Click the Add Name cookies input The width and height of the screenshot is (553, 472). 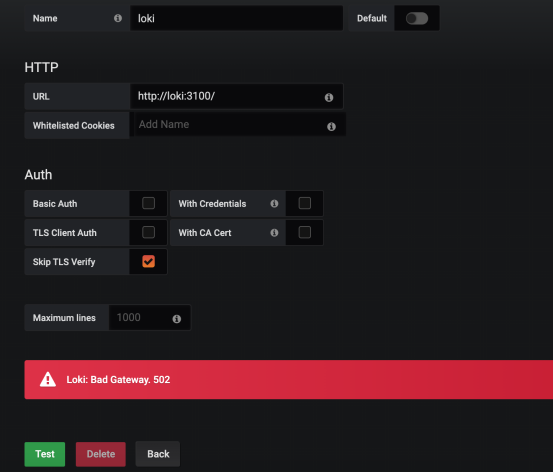coord(239,125)
